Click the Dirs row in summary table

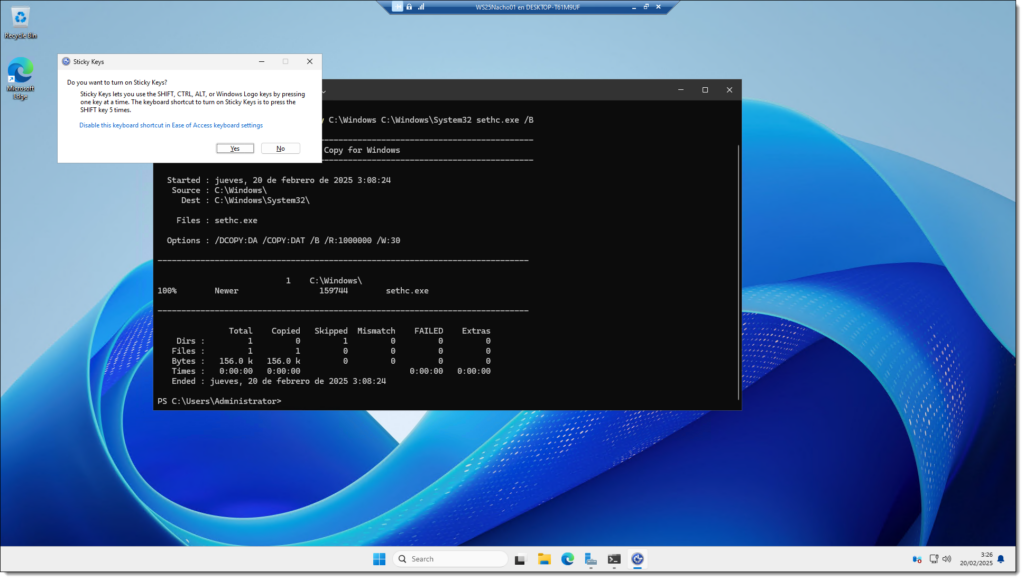tap(333, 341)
